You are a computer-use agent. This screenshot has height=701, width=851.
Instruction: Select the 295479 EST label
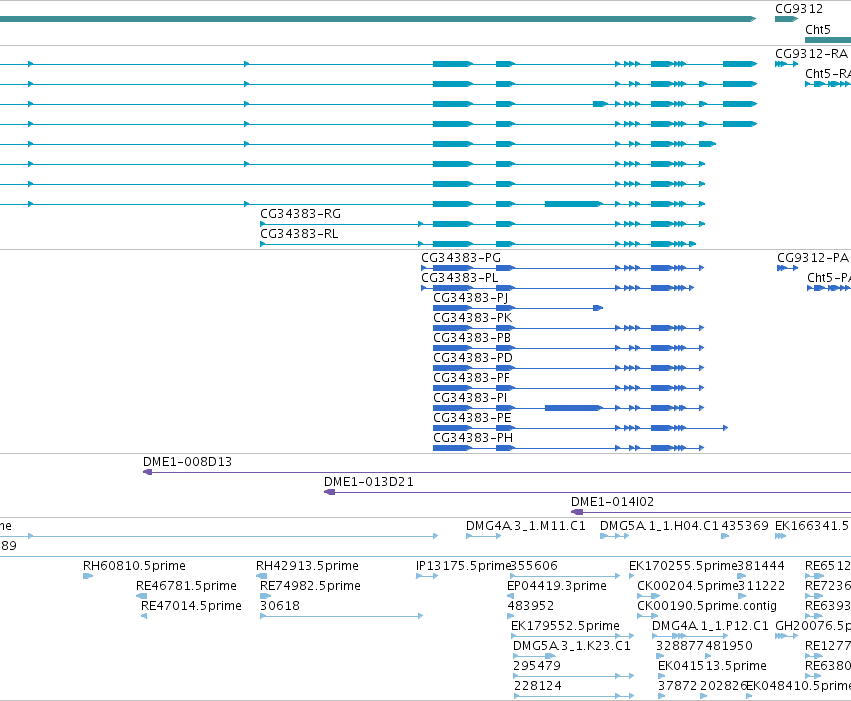[x=537, y=667]
